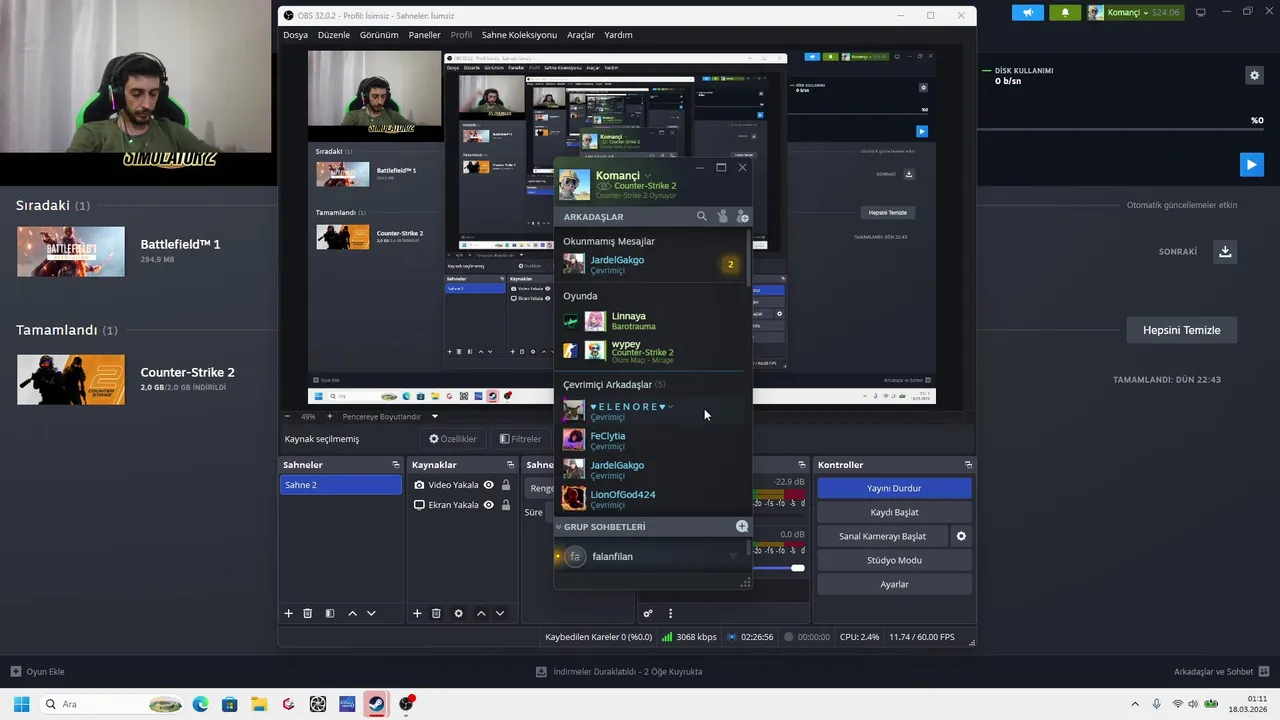Viewport: 1280px width, 720px height.
Task: Move source up in Kaynaklar panel
Action: click(x=481, y=613)
